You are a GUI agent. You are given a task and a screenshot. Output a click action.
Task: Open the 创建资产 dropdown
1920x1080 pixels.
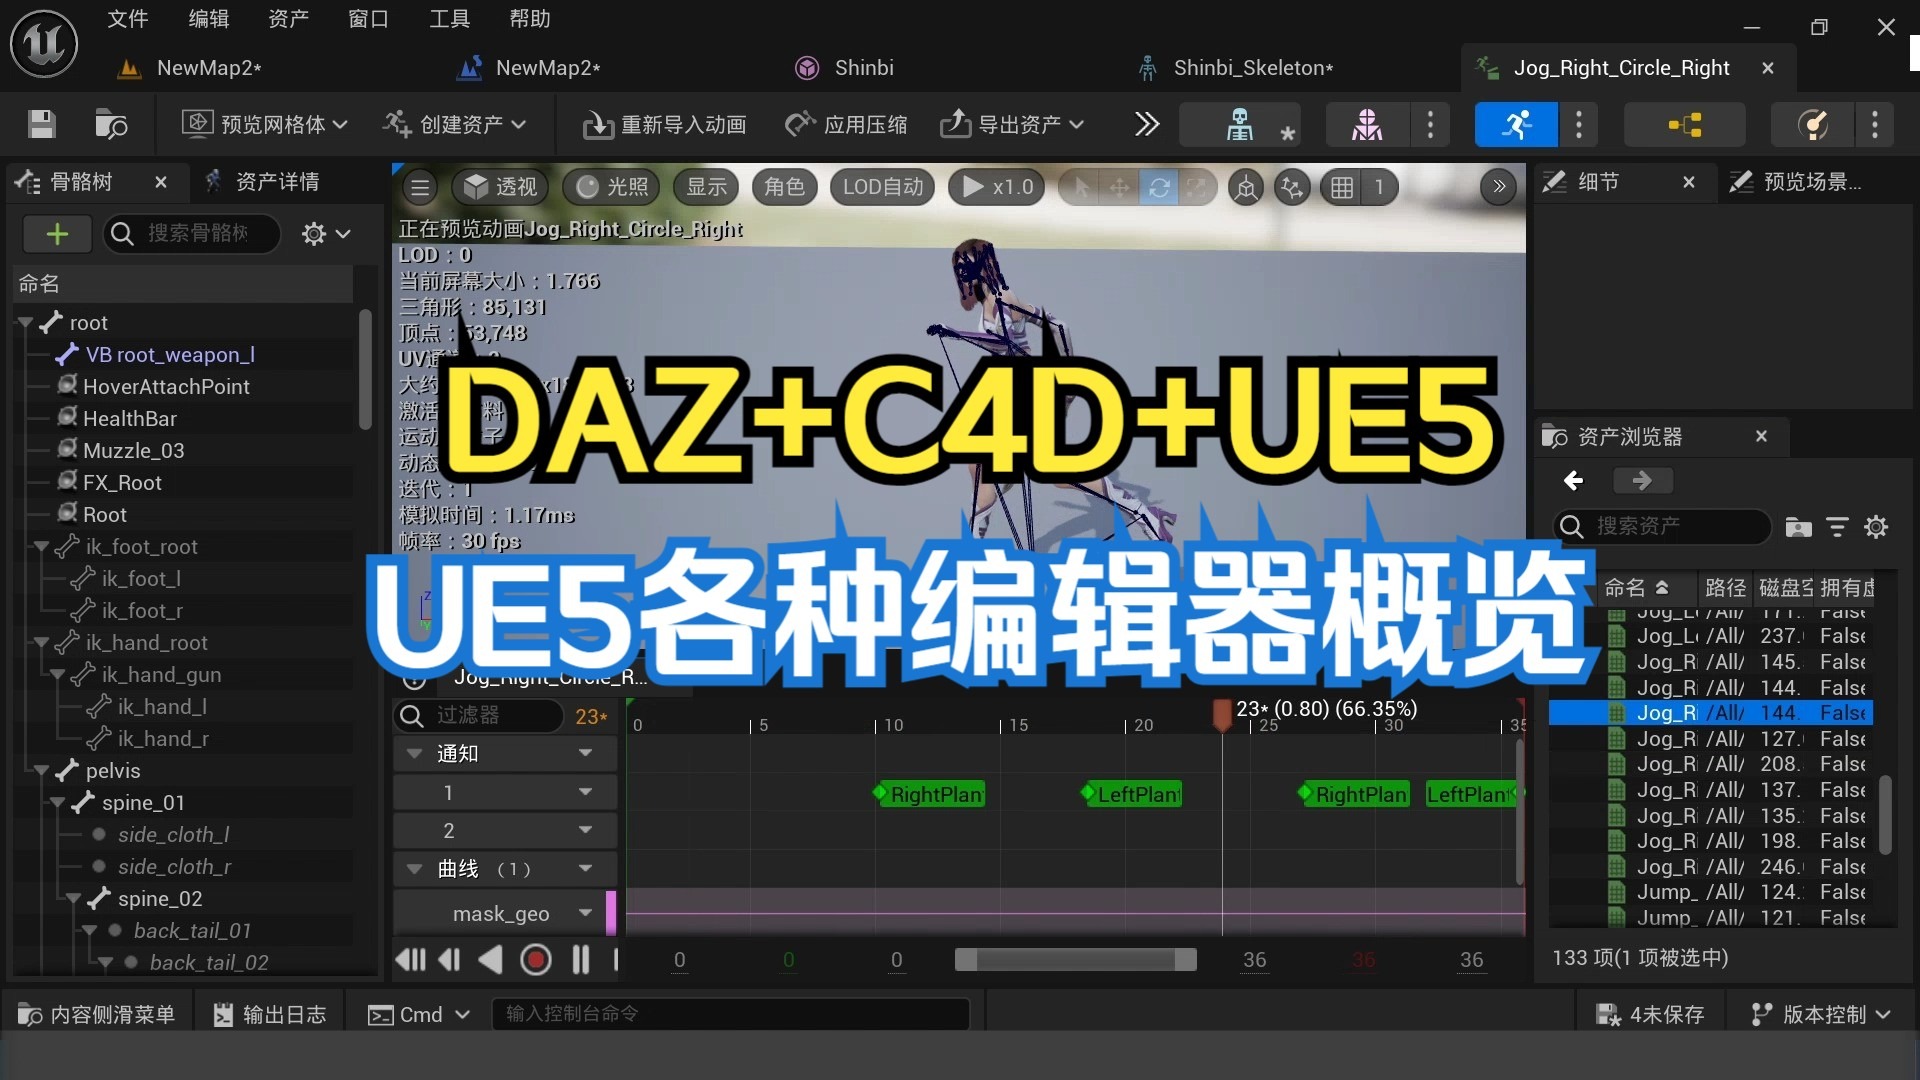tap(453, 124)
